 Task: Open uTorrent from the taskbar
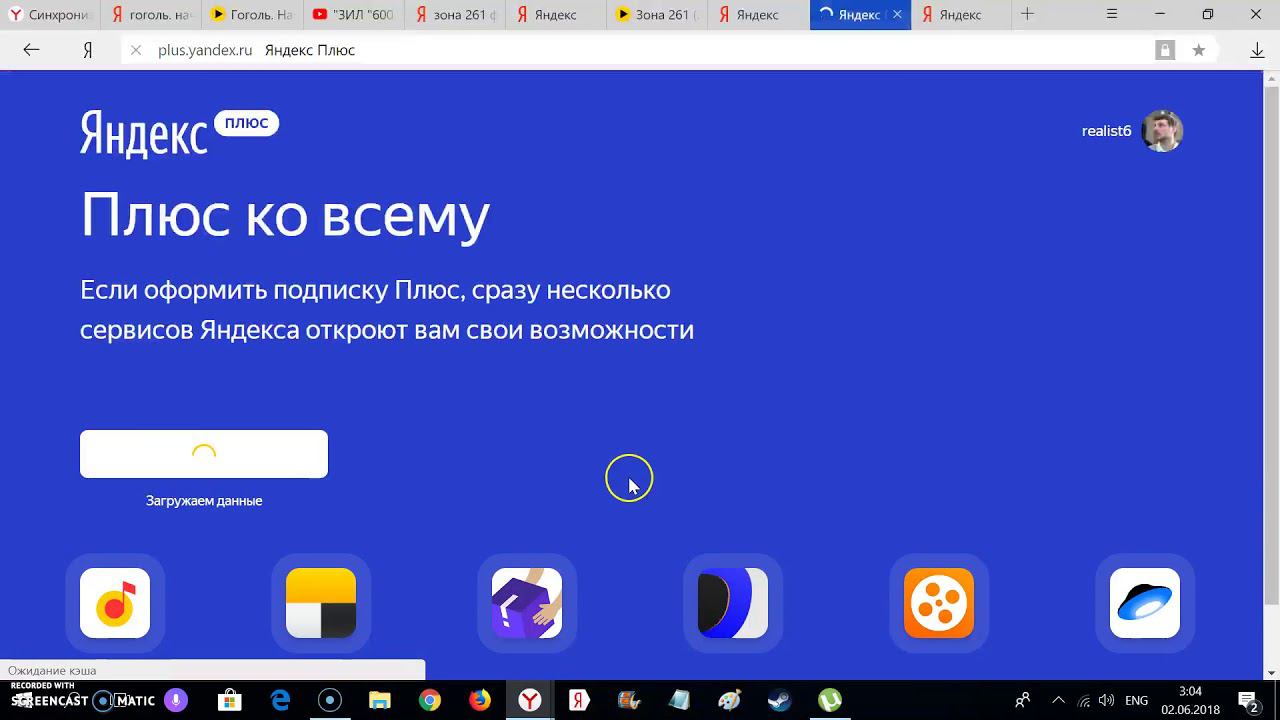(x=829, y=700)
